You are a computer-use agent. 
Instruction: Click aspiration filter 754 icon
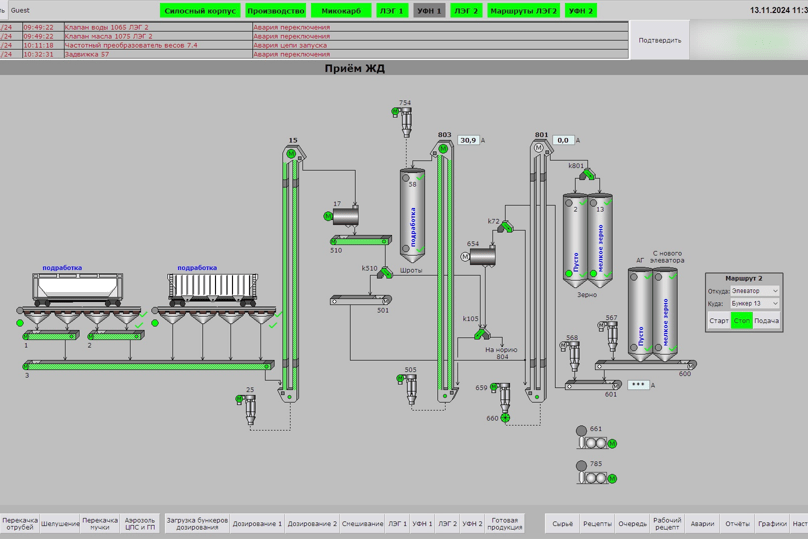[x=406, y=121]
